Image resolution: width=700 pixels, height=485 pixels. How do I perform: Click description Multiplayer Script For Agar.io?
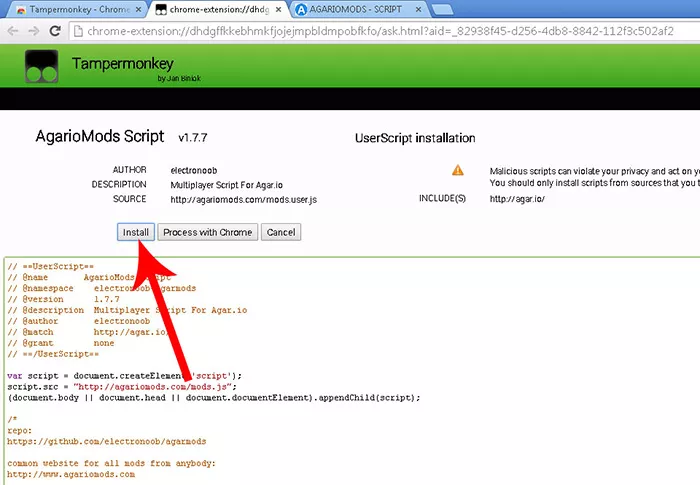pyautogui.click(x=227, y=185)
